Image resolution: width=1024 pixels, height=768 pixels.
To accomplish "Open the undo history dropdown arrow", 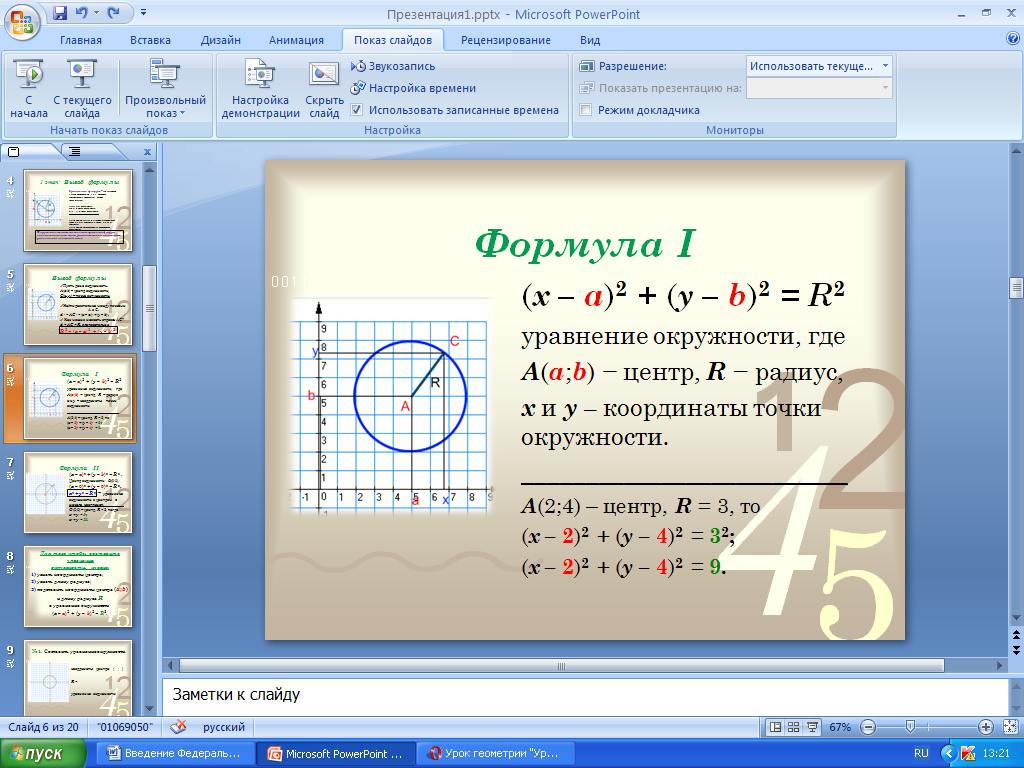I will 96,12.
